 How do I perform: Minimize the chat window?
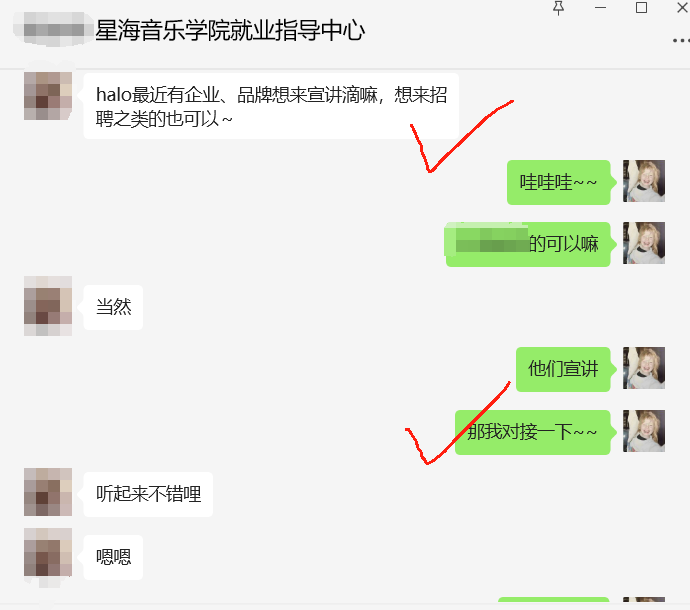[x=600, y=8]
